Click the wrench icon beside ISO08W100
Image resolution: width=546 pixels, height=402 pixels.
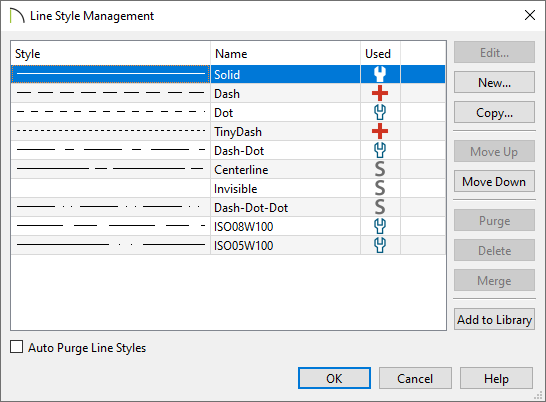pos(380,226)
